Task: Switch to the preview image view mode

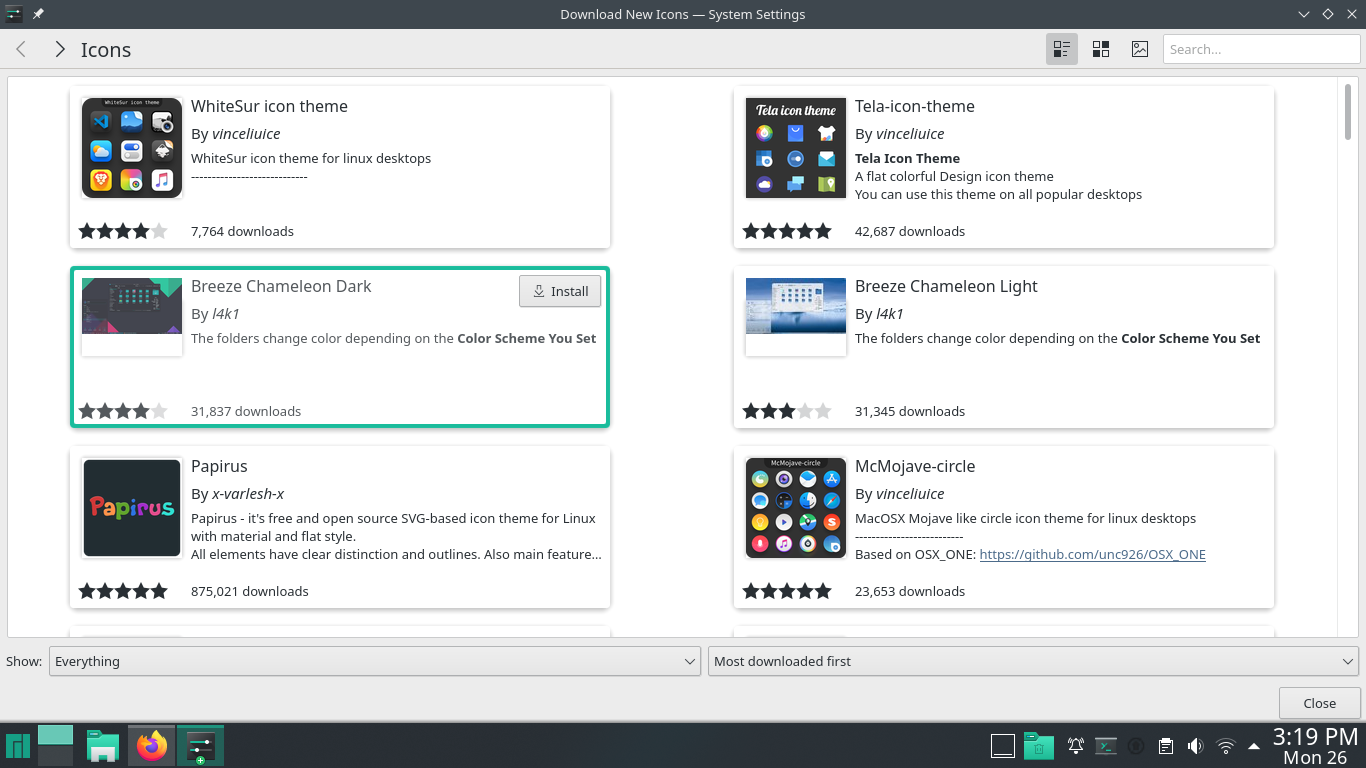Action: point(1139,49)
